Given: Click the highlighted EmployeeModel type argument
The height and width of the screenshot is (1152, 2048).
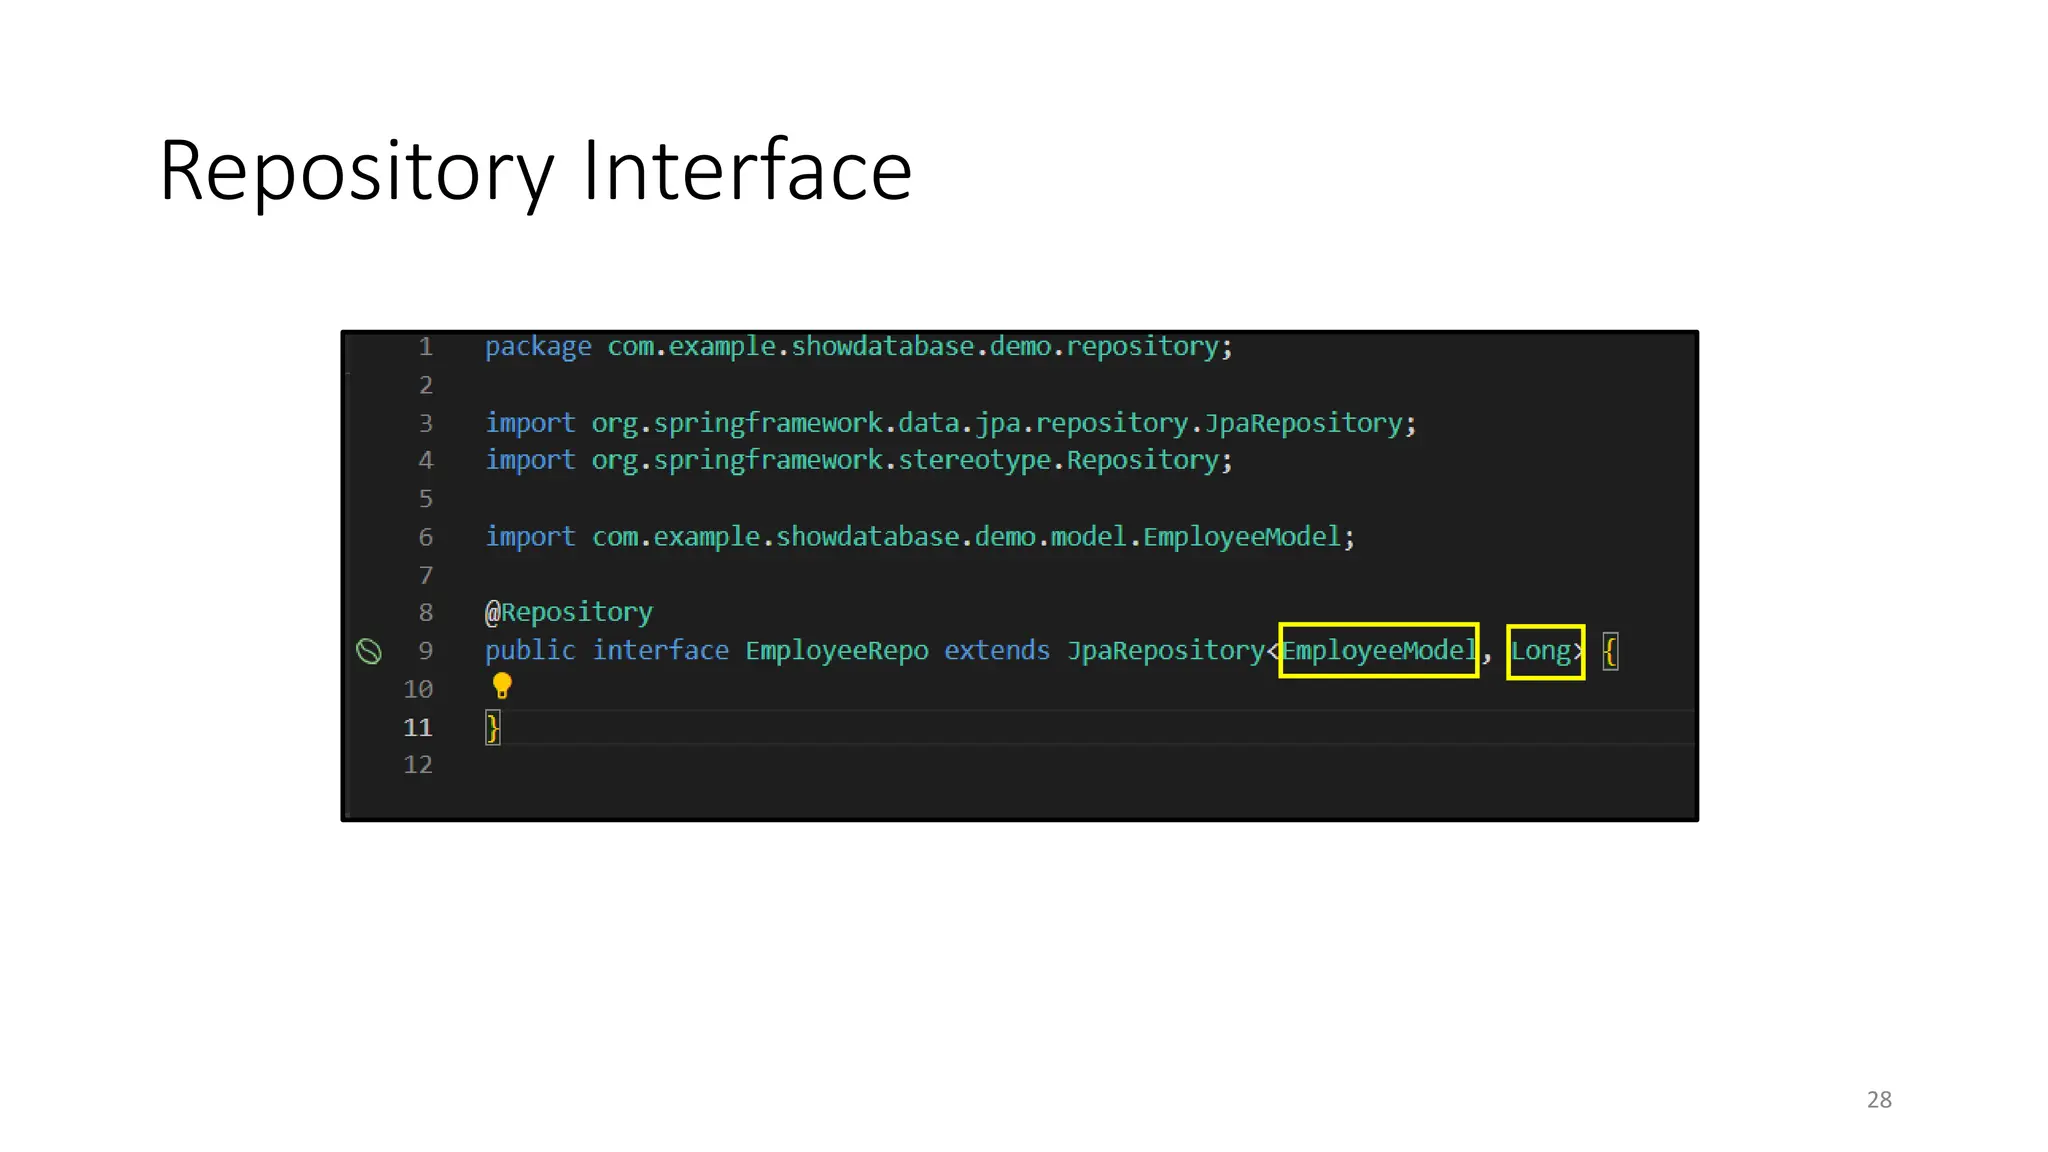Looking at the screenshot, I should pyautogui.click(x=1378, y=651).
